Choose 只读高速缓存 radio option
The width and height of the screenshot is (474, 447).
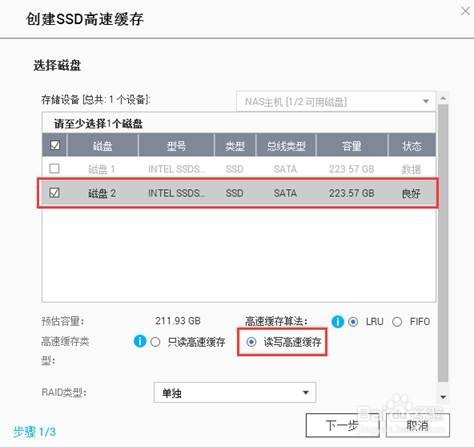click(x=155, y=342)
